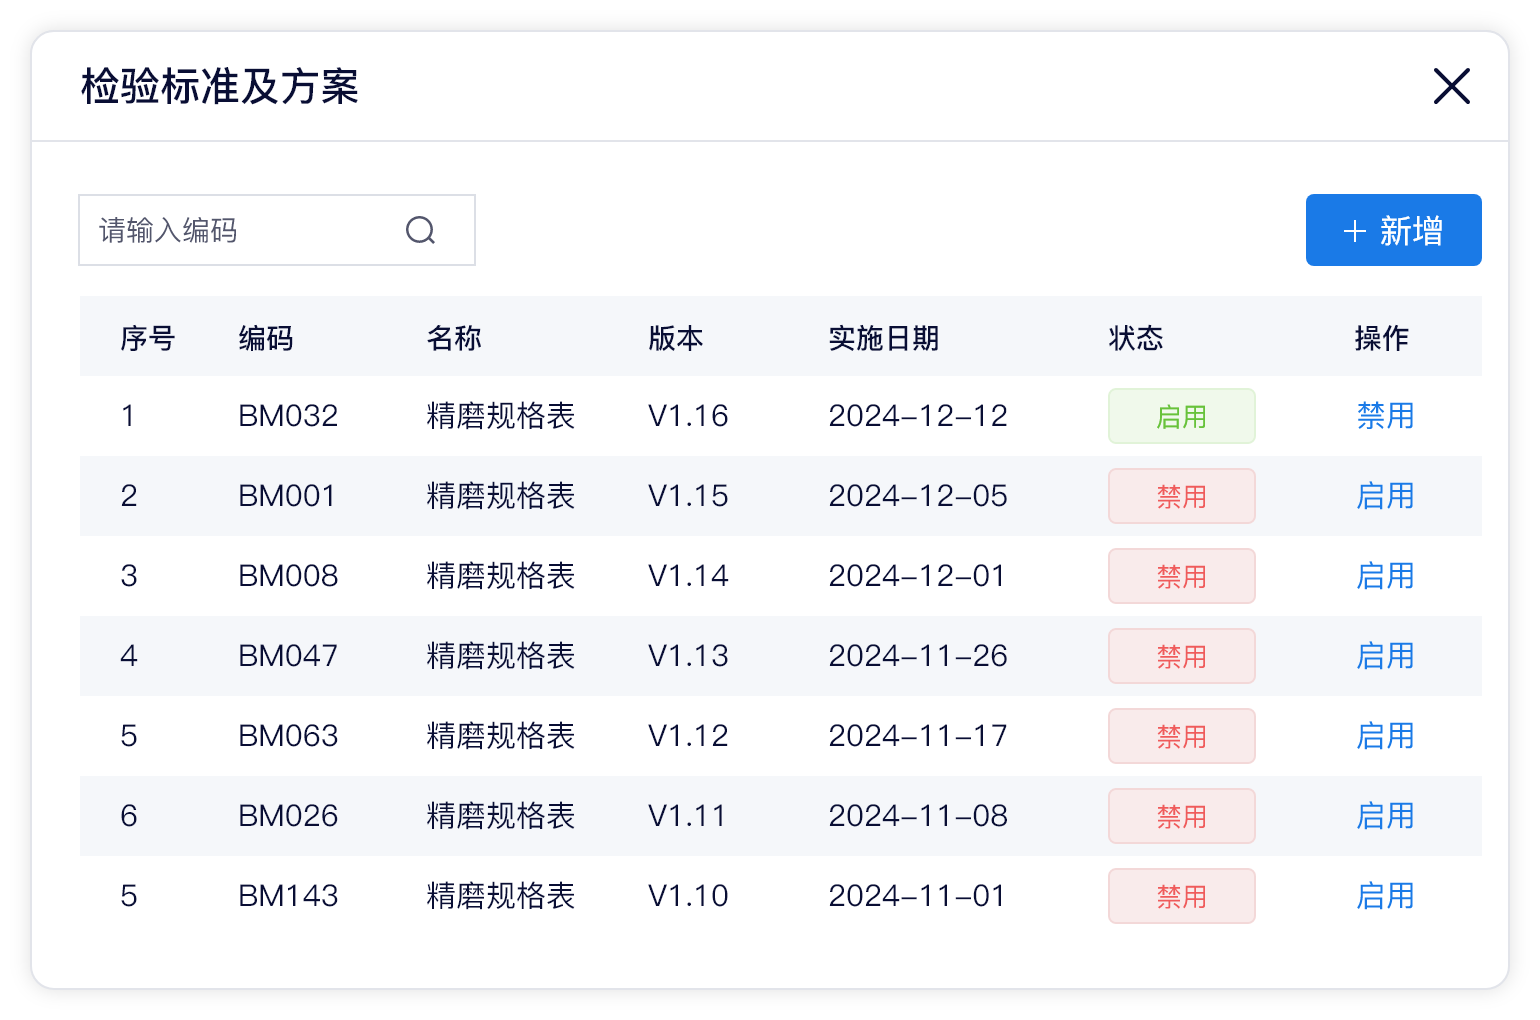The height and width of the screenshot is (1020, 1540).
Task: Enable BM026 via 启用 link
Action: click(x=1385, y=816)
